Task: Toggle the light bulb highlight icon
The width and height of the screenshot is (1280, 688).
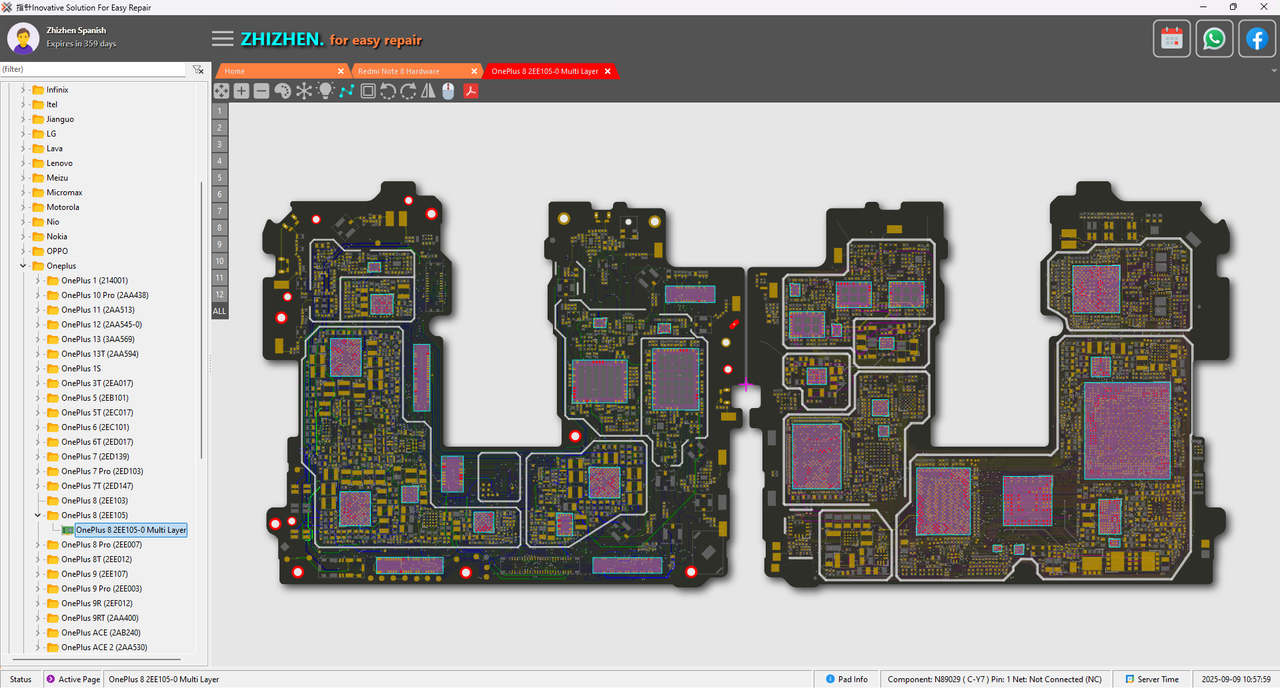Action: (x=325, y=91)
